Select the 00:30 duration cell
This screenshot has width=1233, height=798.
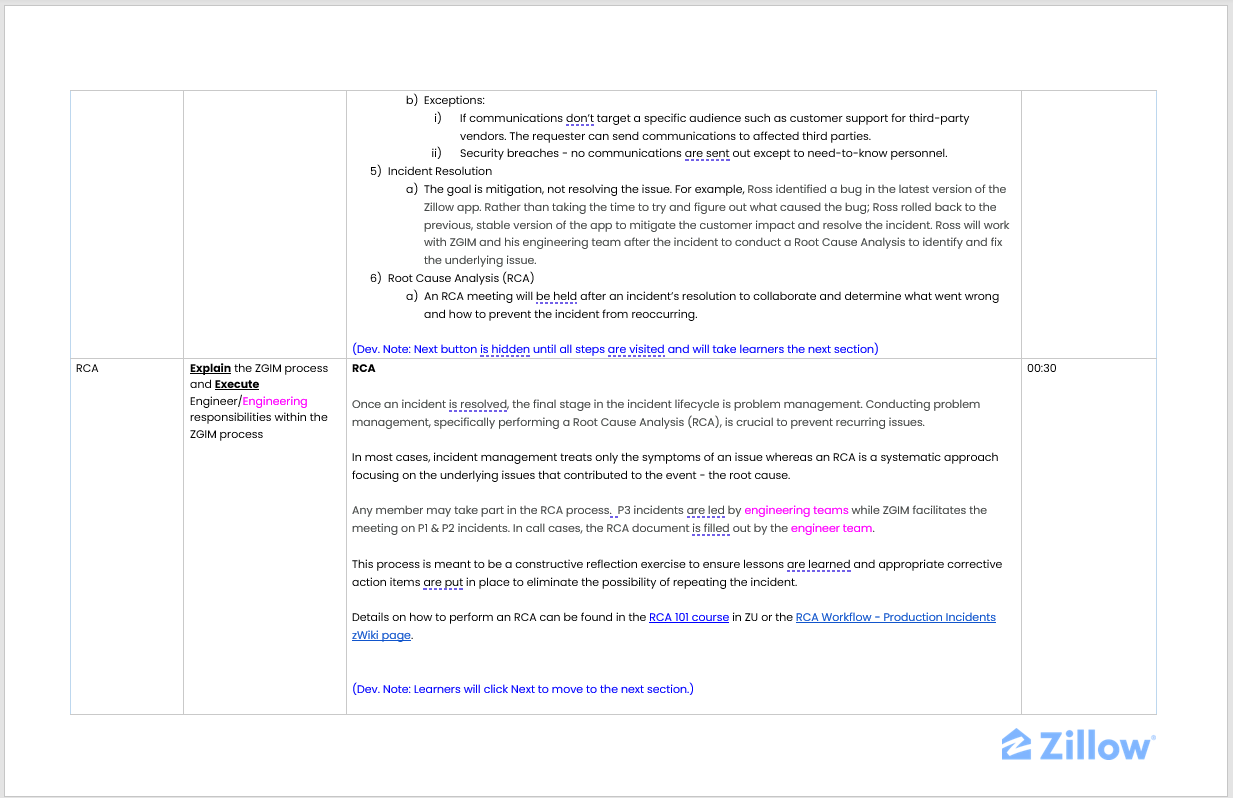coord(1041,368)
